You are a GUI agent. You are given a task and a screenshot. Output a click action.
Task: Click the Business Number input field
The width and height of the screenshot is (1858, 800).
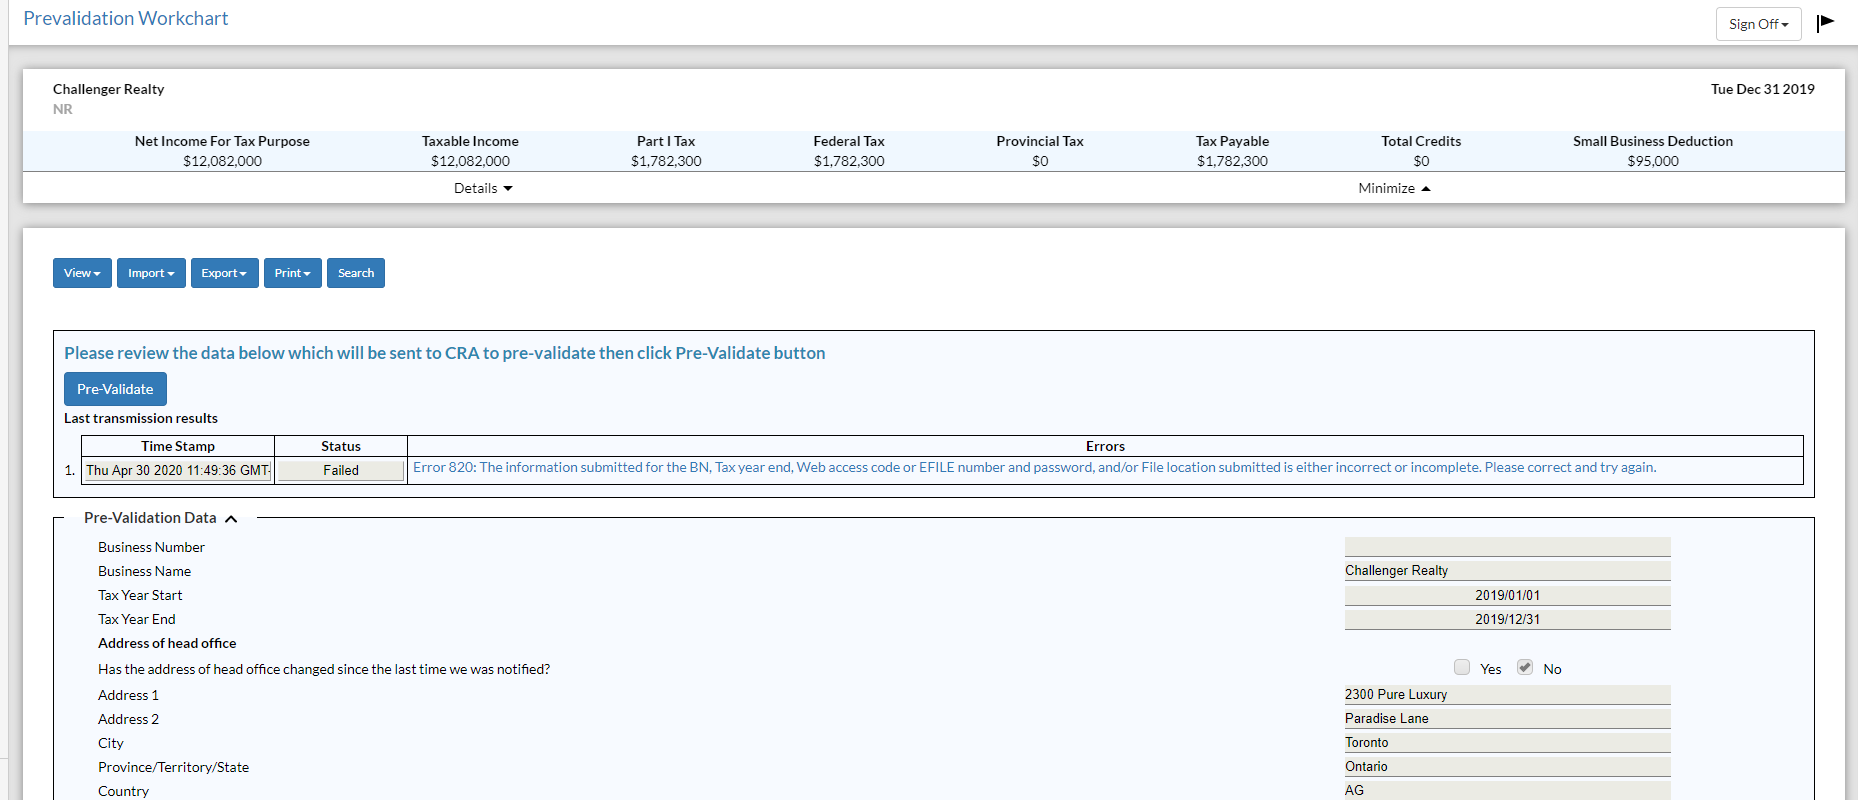tap(1506, 547)
